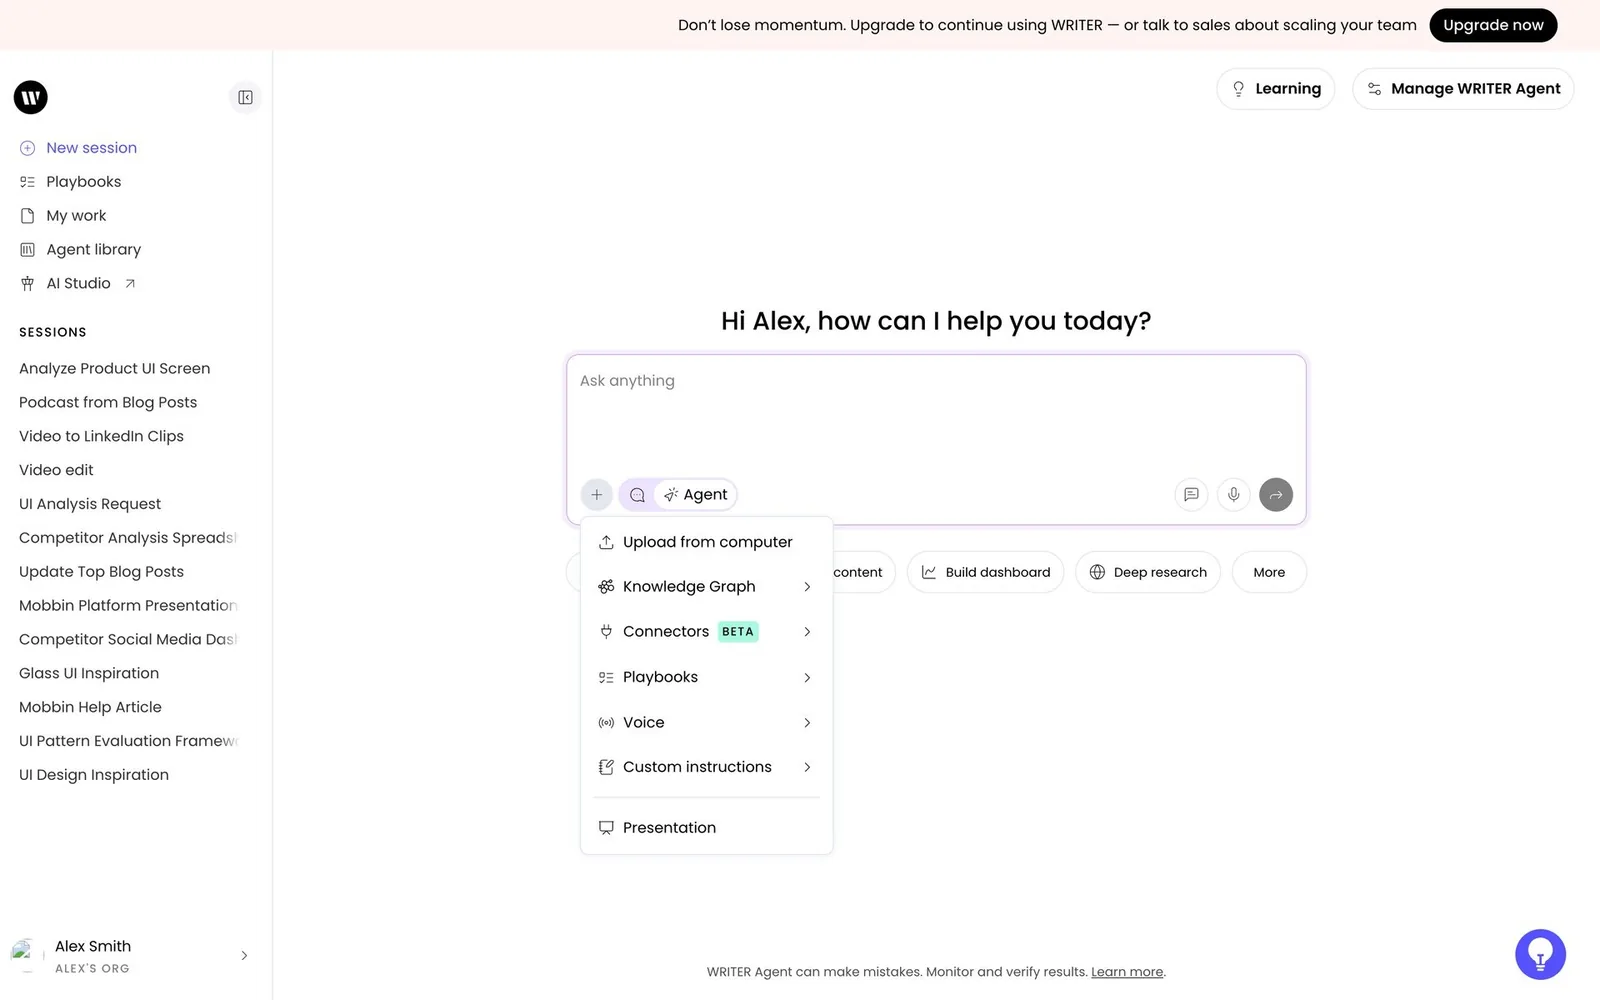Click the WRITER logo in sidebar
The width and height of the screenshot is (1600, 1000).
pos(31,97)
